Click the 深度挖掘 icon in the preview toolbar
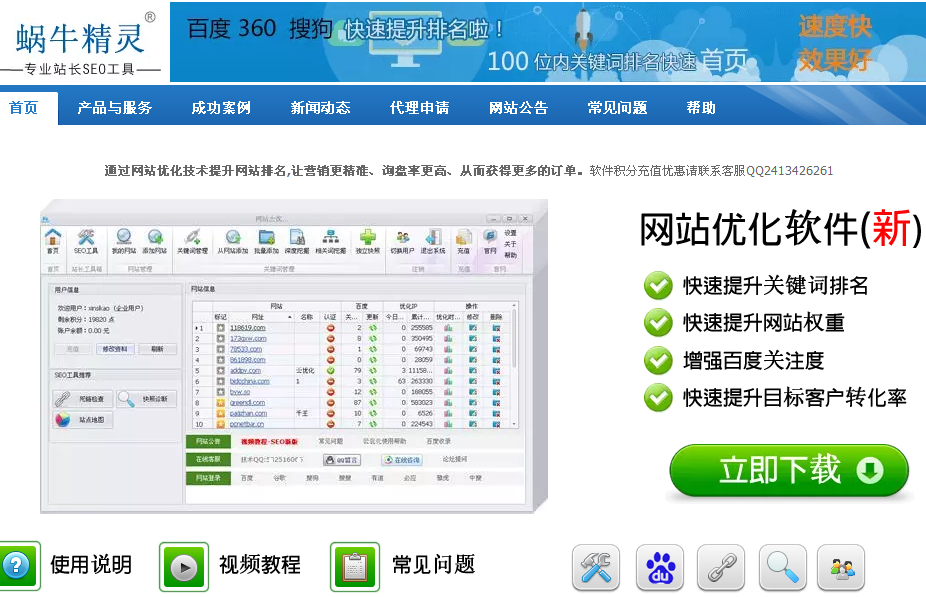926x597 pixels. click(x=297, y=241)
